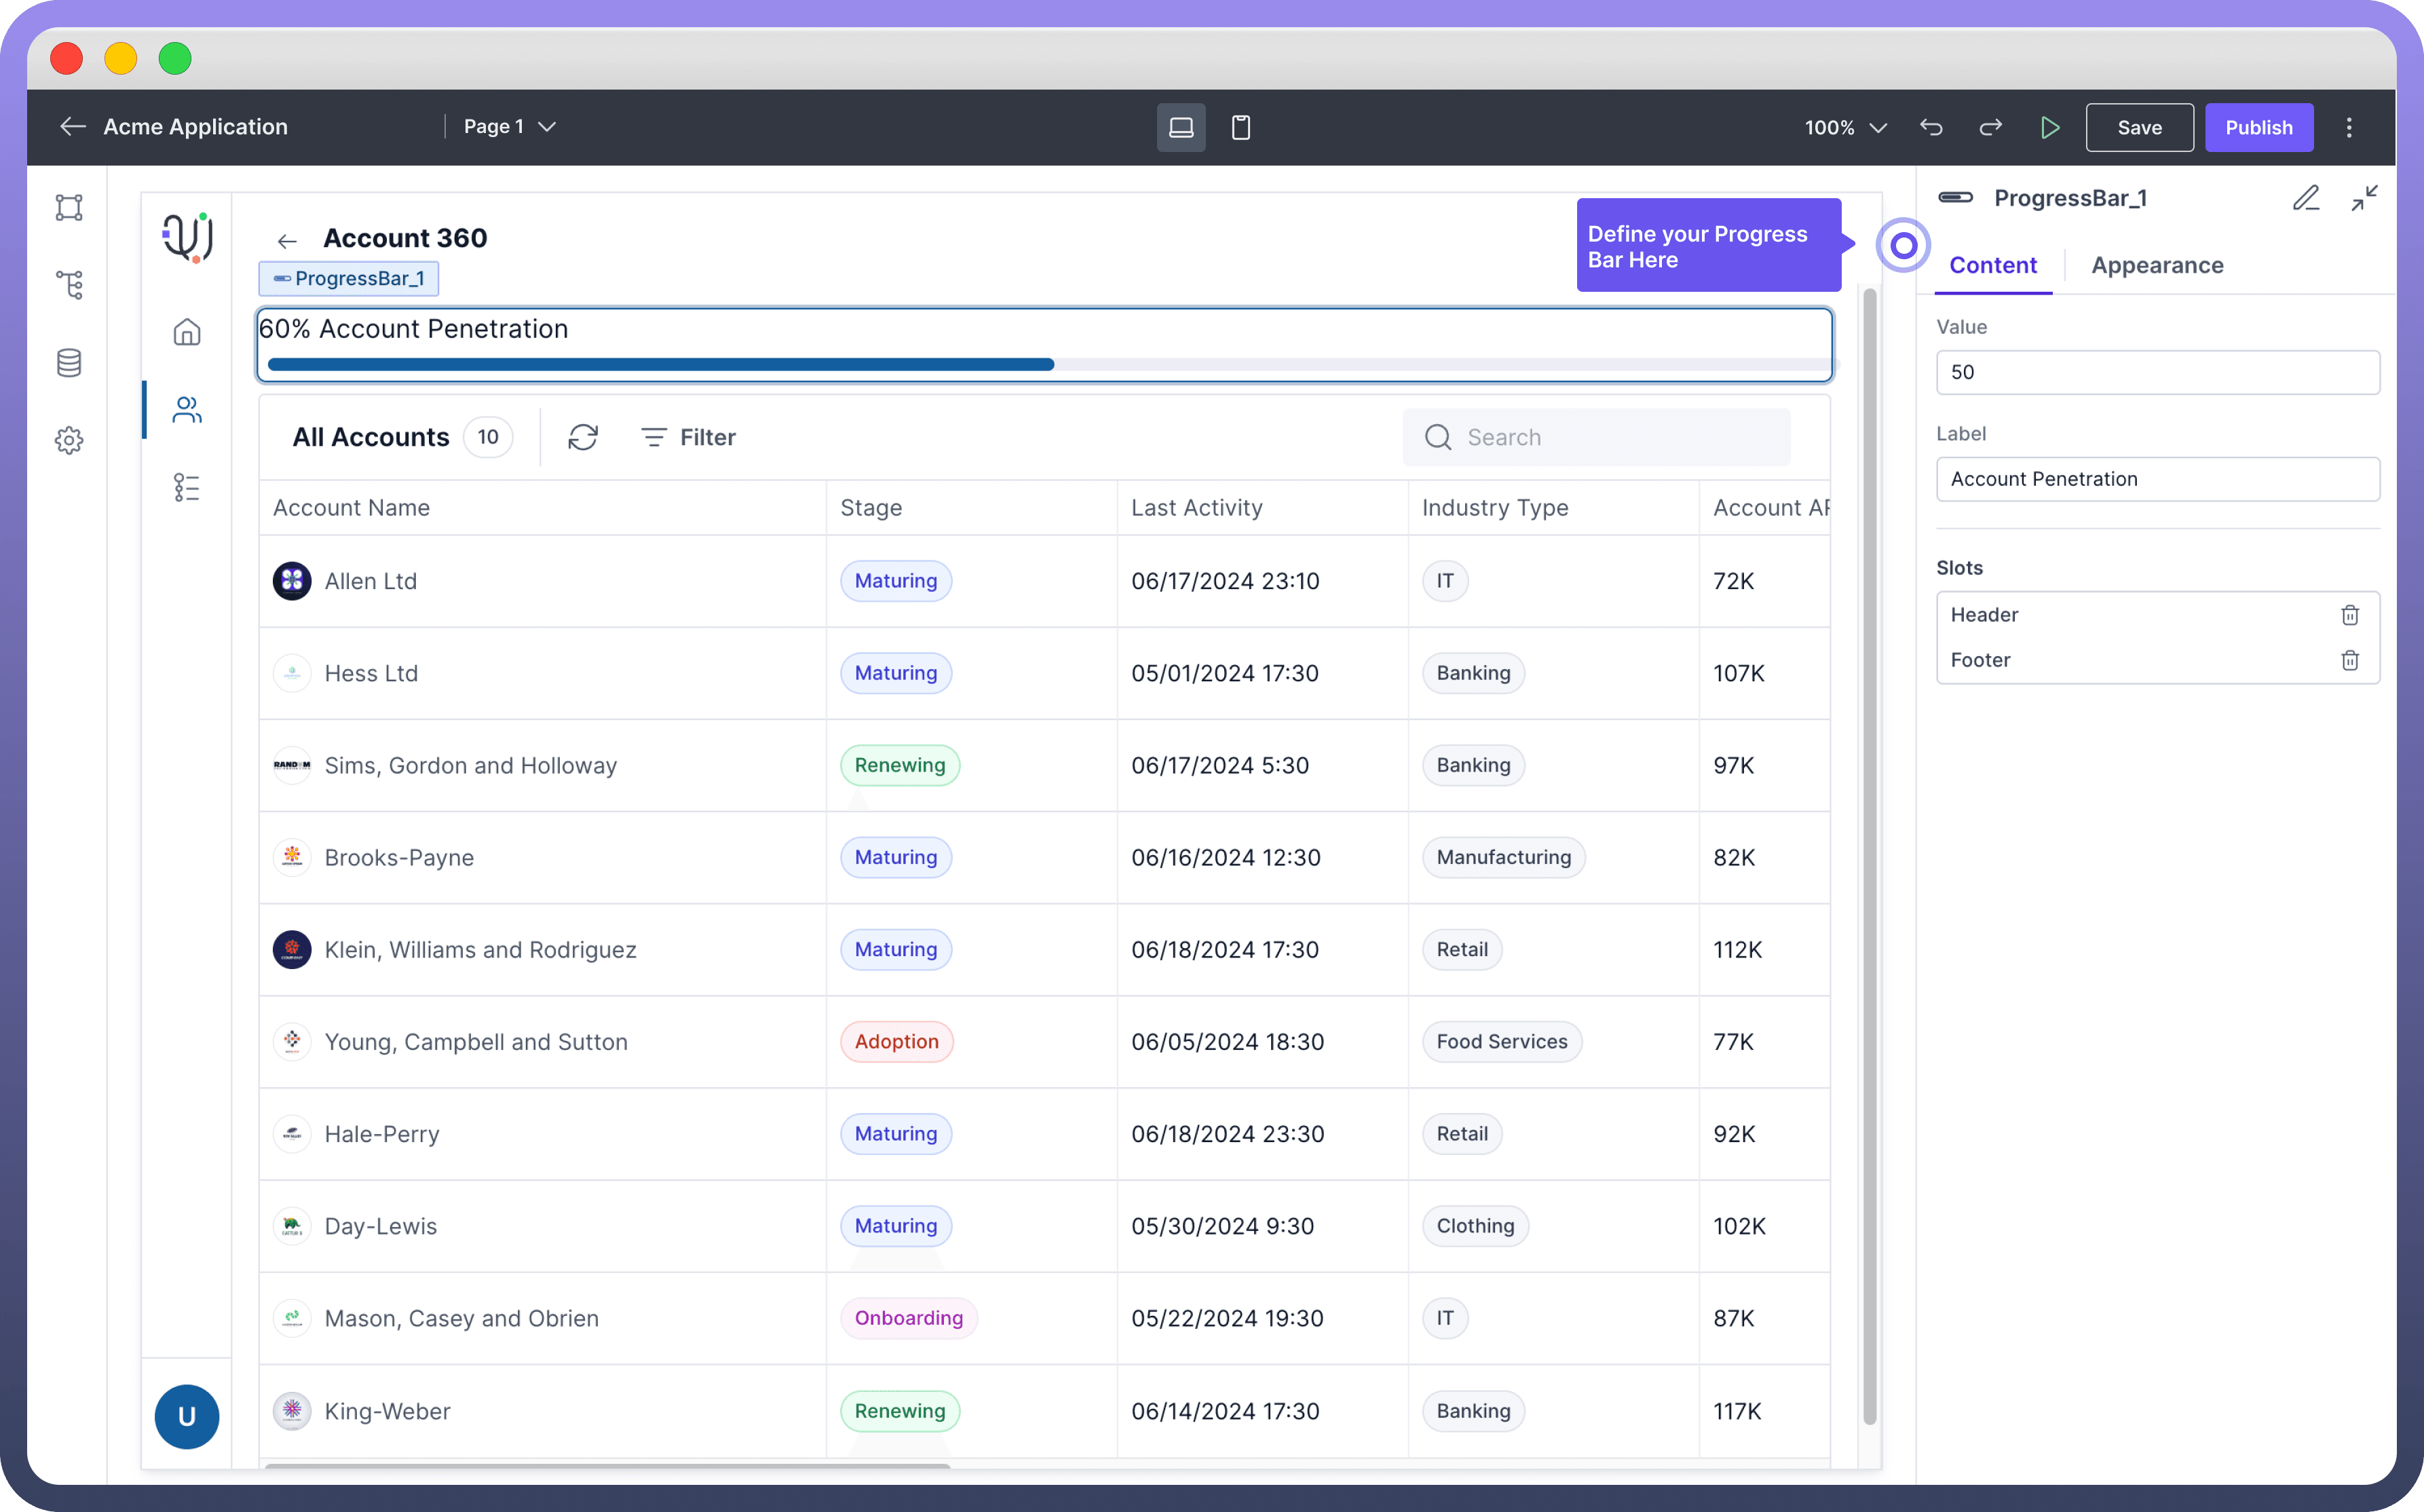Open the component tree icon
The width and height of the screenshot is (2424, 1512).
click(69, 285)
